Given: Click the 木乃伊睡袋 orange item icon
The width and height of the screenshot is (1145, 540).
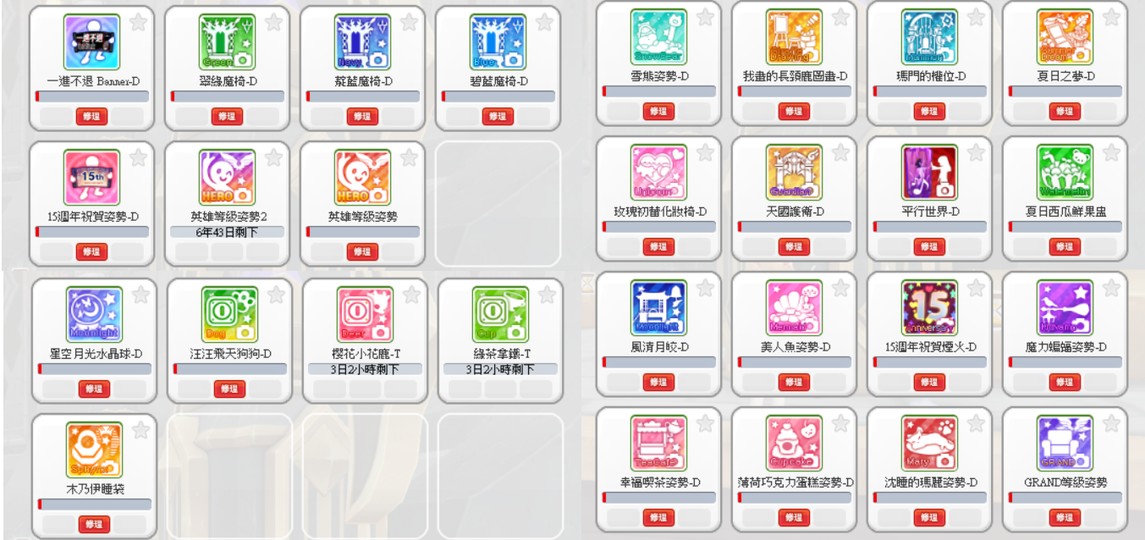Looking at the screenshot, I should pos(94,450).
